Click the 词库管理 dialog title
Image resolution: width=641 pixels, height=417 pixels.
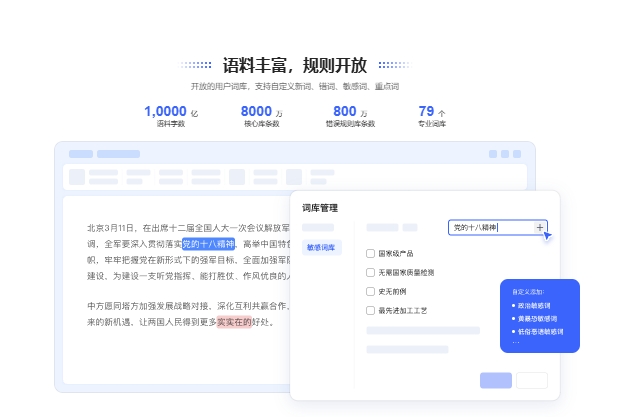tap(320, 207)
